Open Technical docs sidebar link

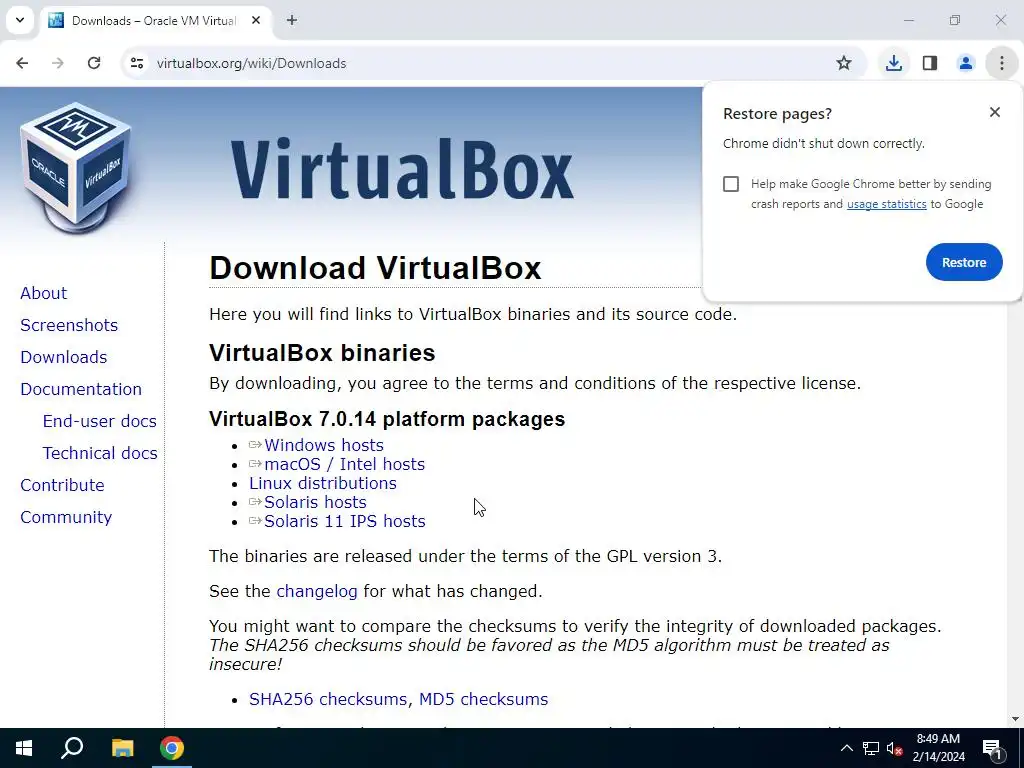pos(100,453)
